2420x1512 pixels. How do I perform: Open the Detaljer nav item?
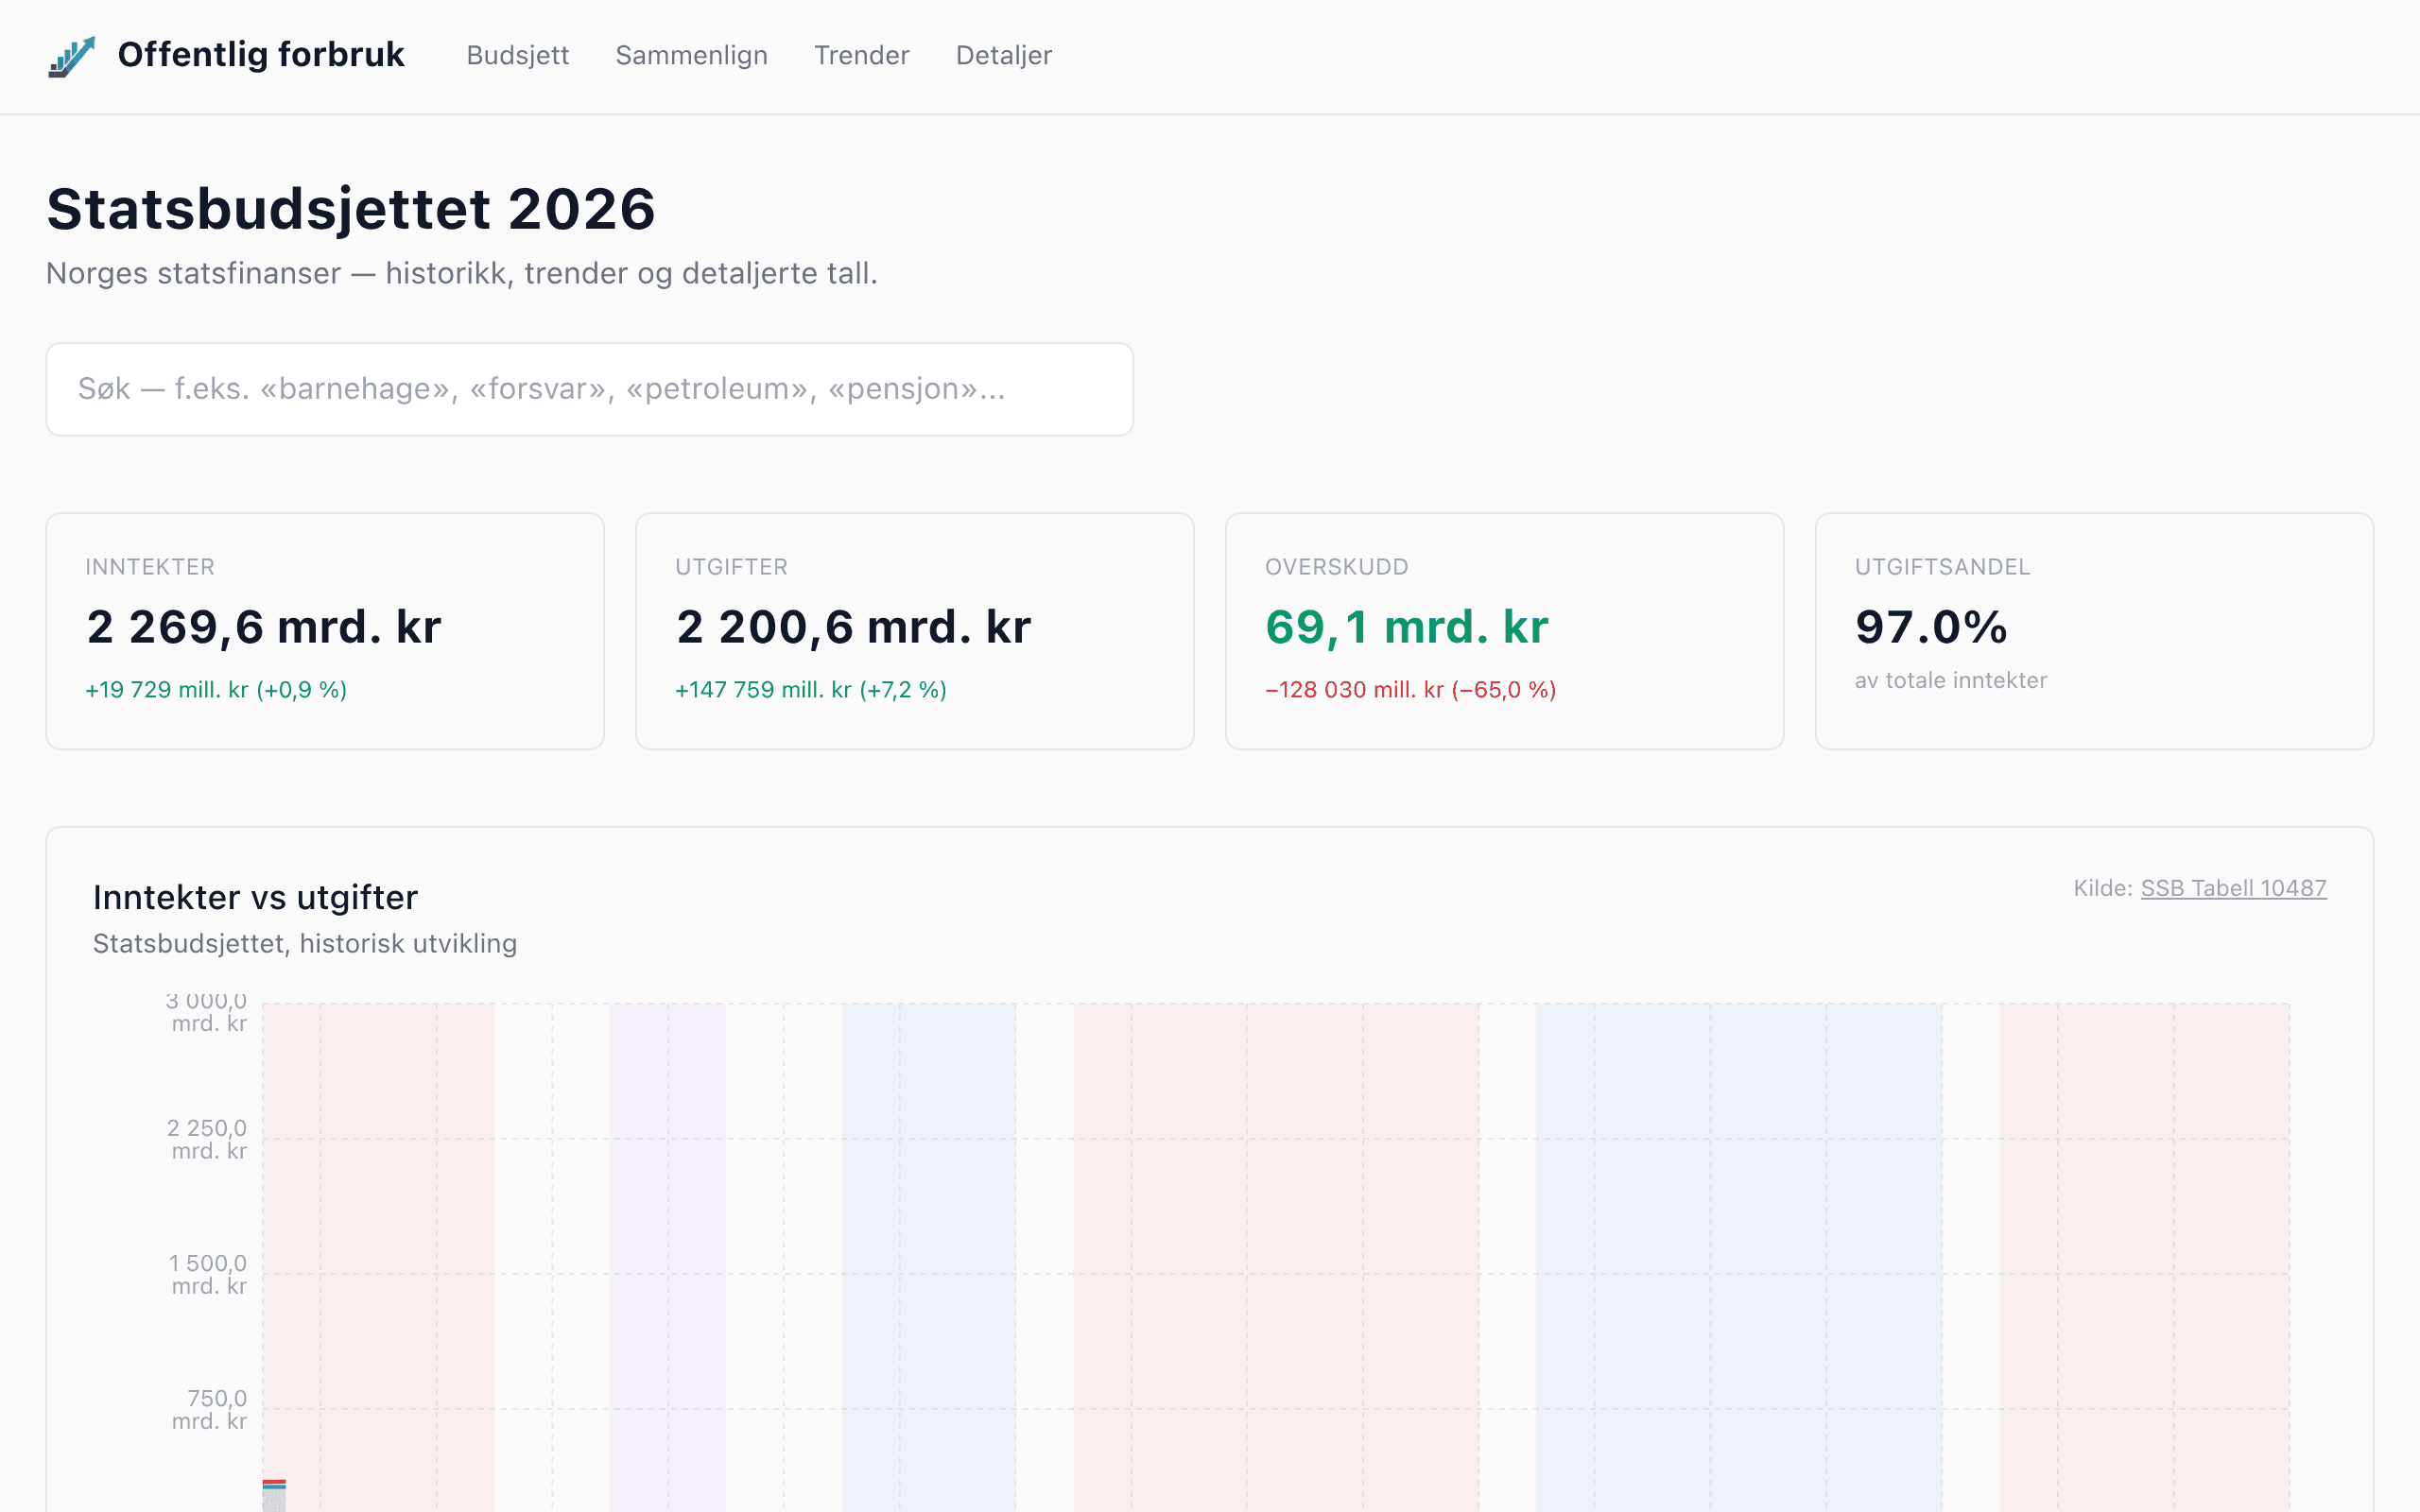1003,56
